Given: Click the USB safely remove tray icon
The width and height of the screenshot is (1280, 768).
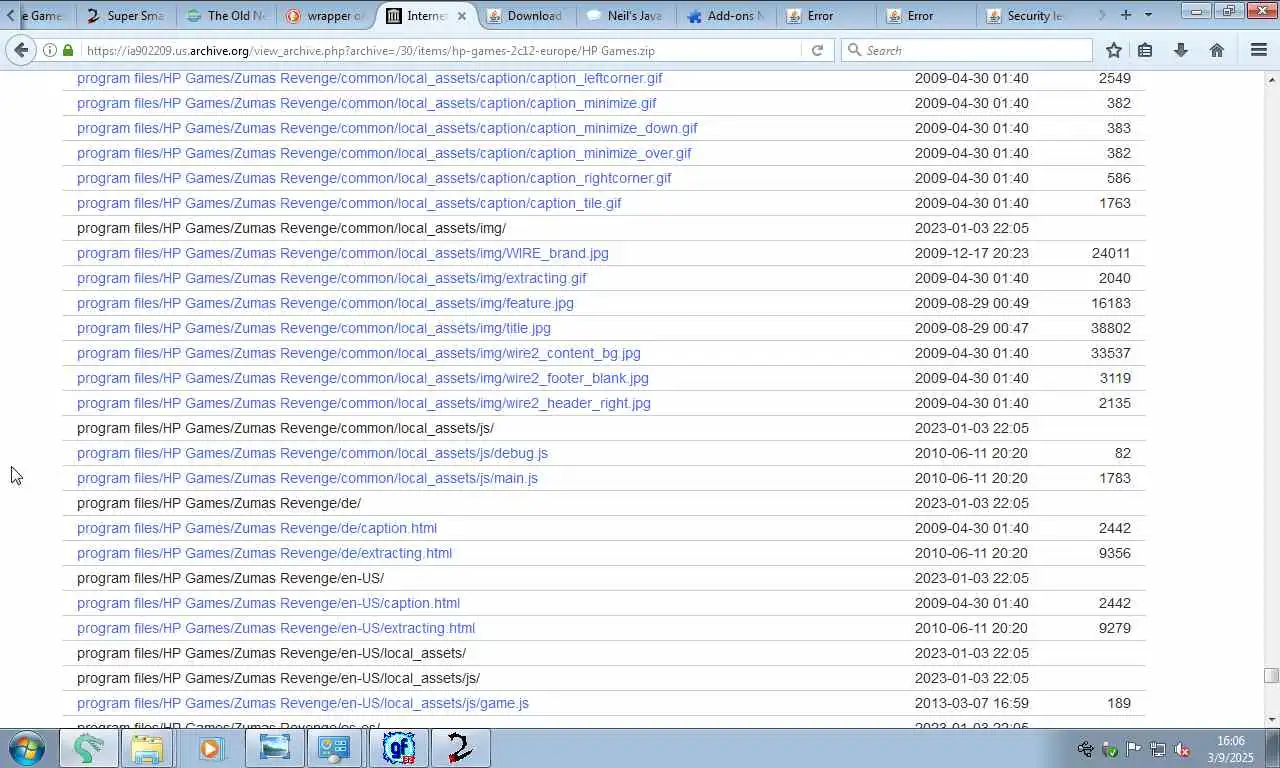Looking at the screenshot, I should click(1086, 749).
